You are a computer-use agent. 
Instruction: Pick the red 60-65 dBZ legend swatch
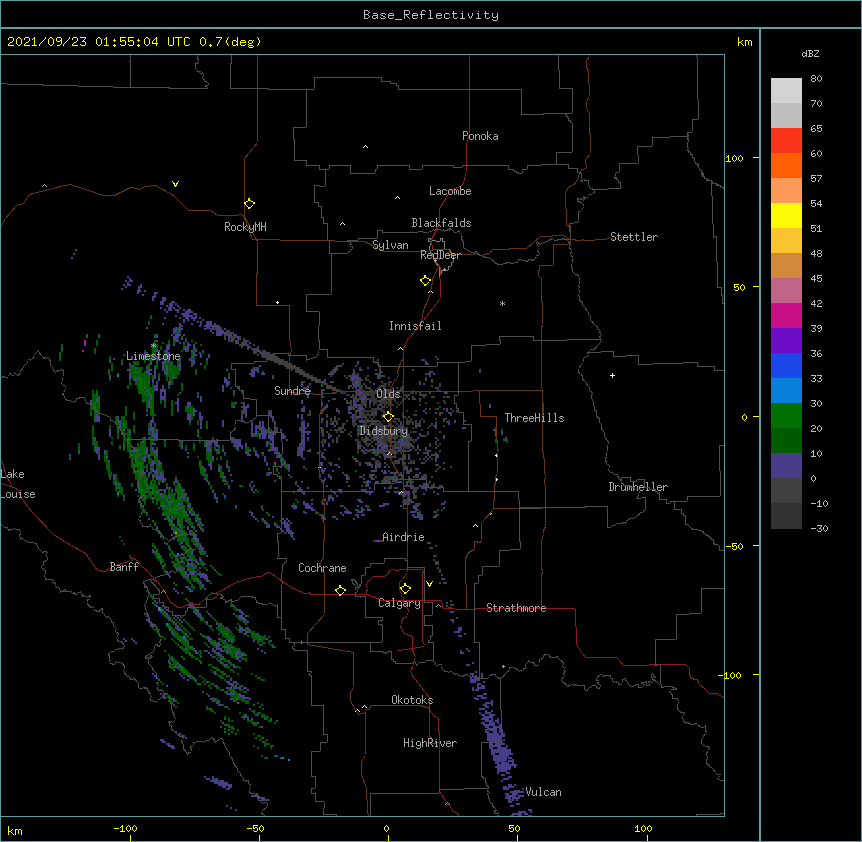click(x=786, y=141)
